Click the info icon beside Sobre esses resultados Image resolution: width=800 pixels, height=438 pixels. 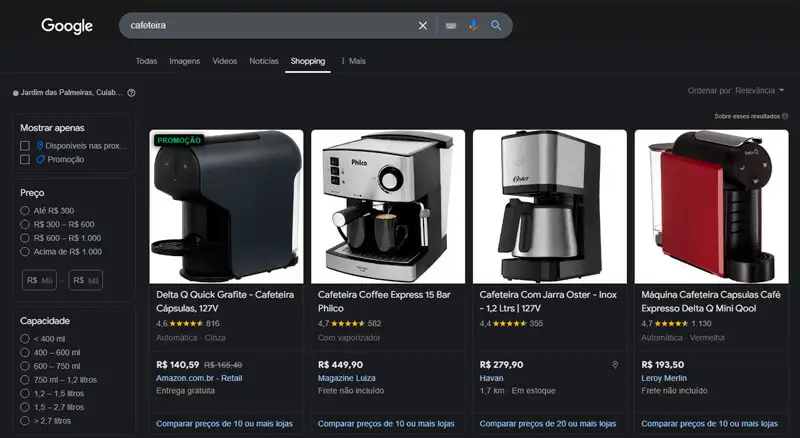point(785,116)
